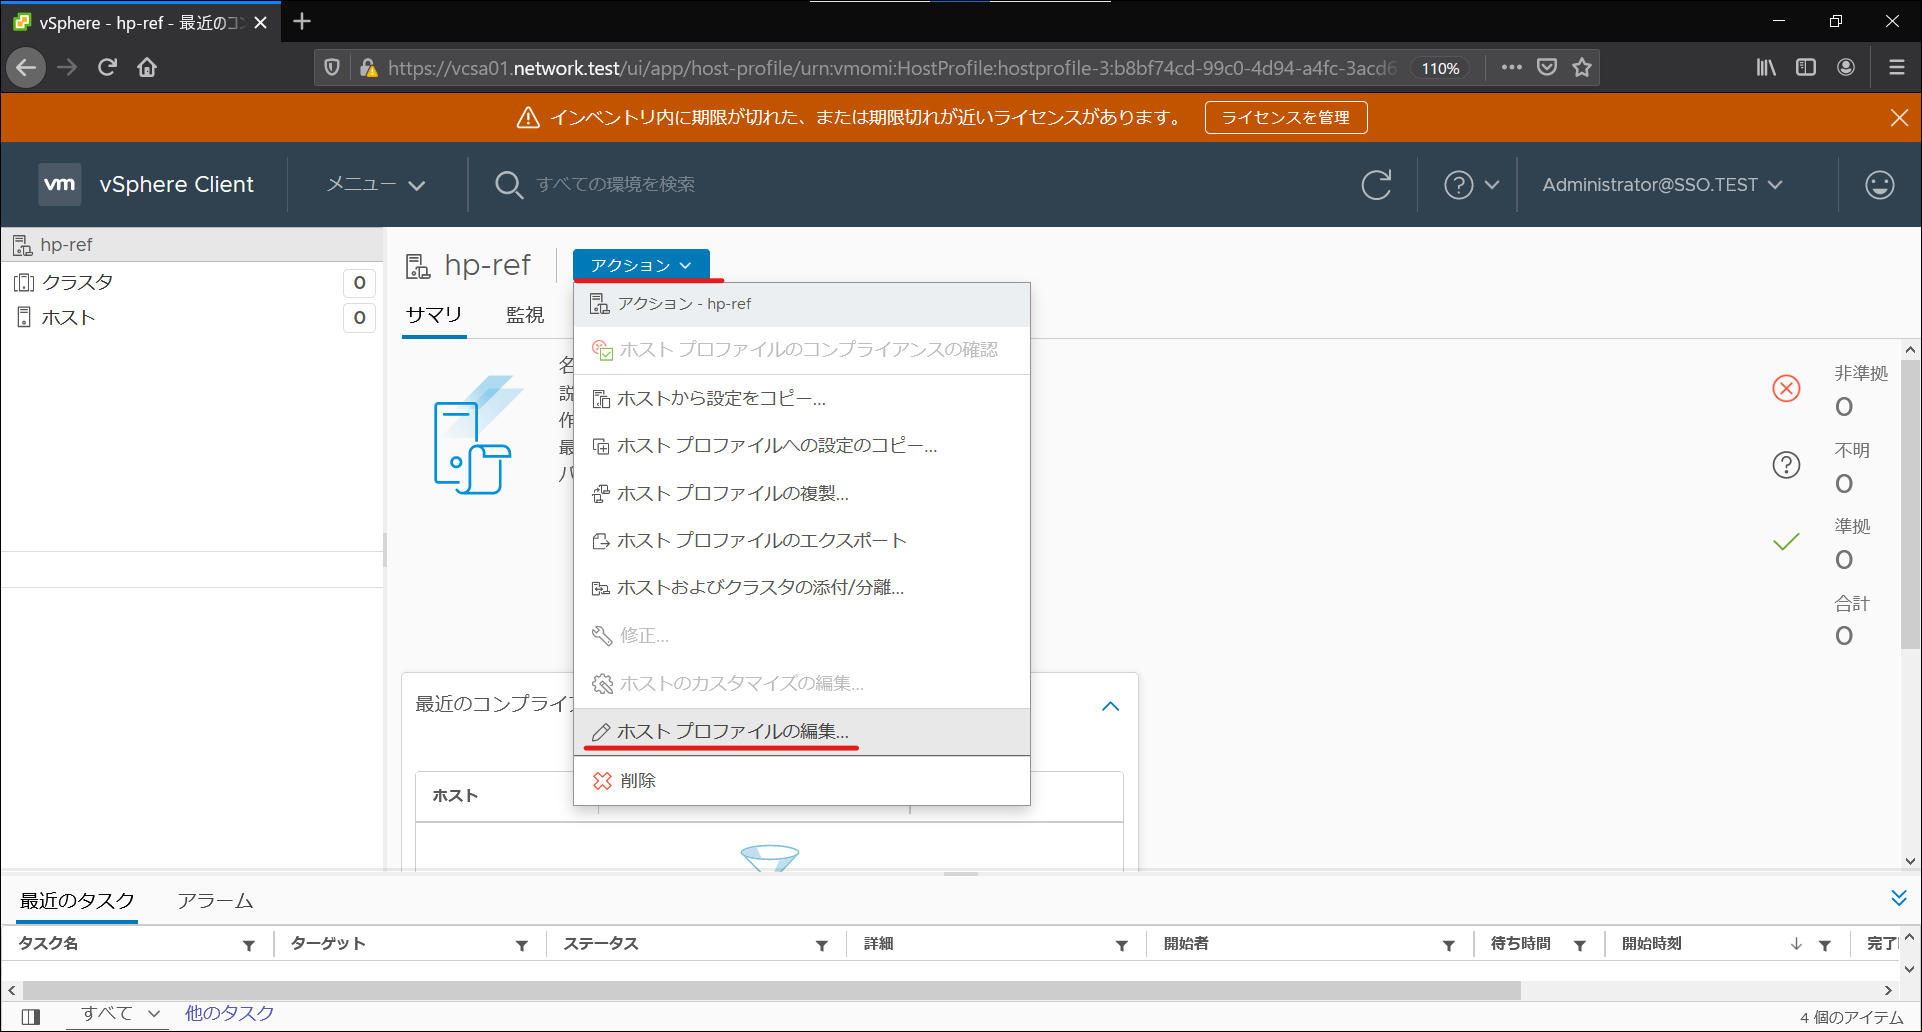The height and width of the screenshot is (1032, 1922).
Task: Focus the すべての環境を検索 search field
Action: click(x=615, y=184)
